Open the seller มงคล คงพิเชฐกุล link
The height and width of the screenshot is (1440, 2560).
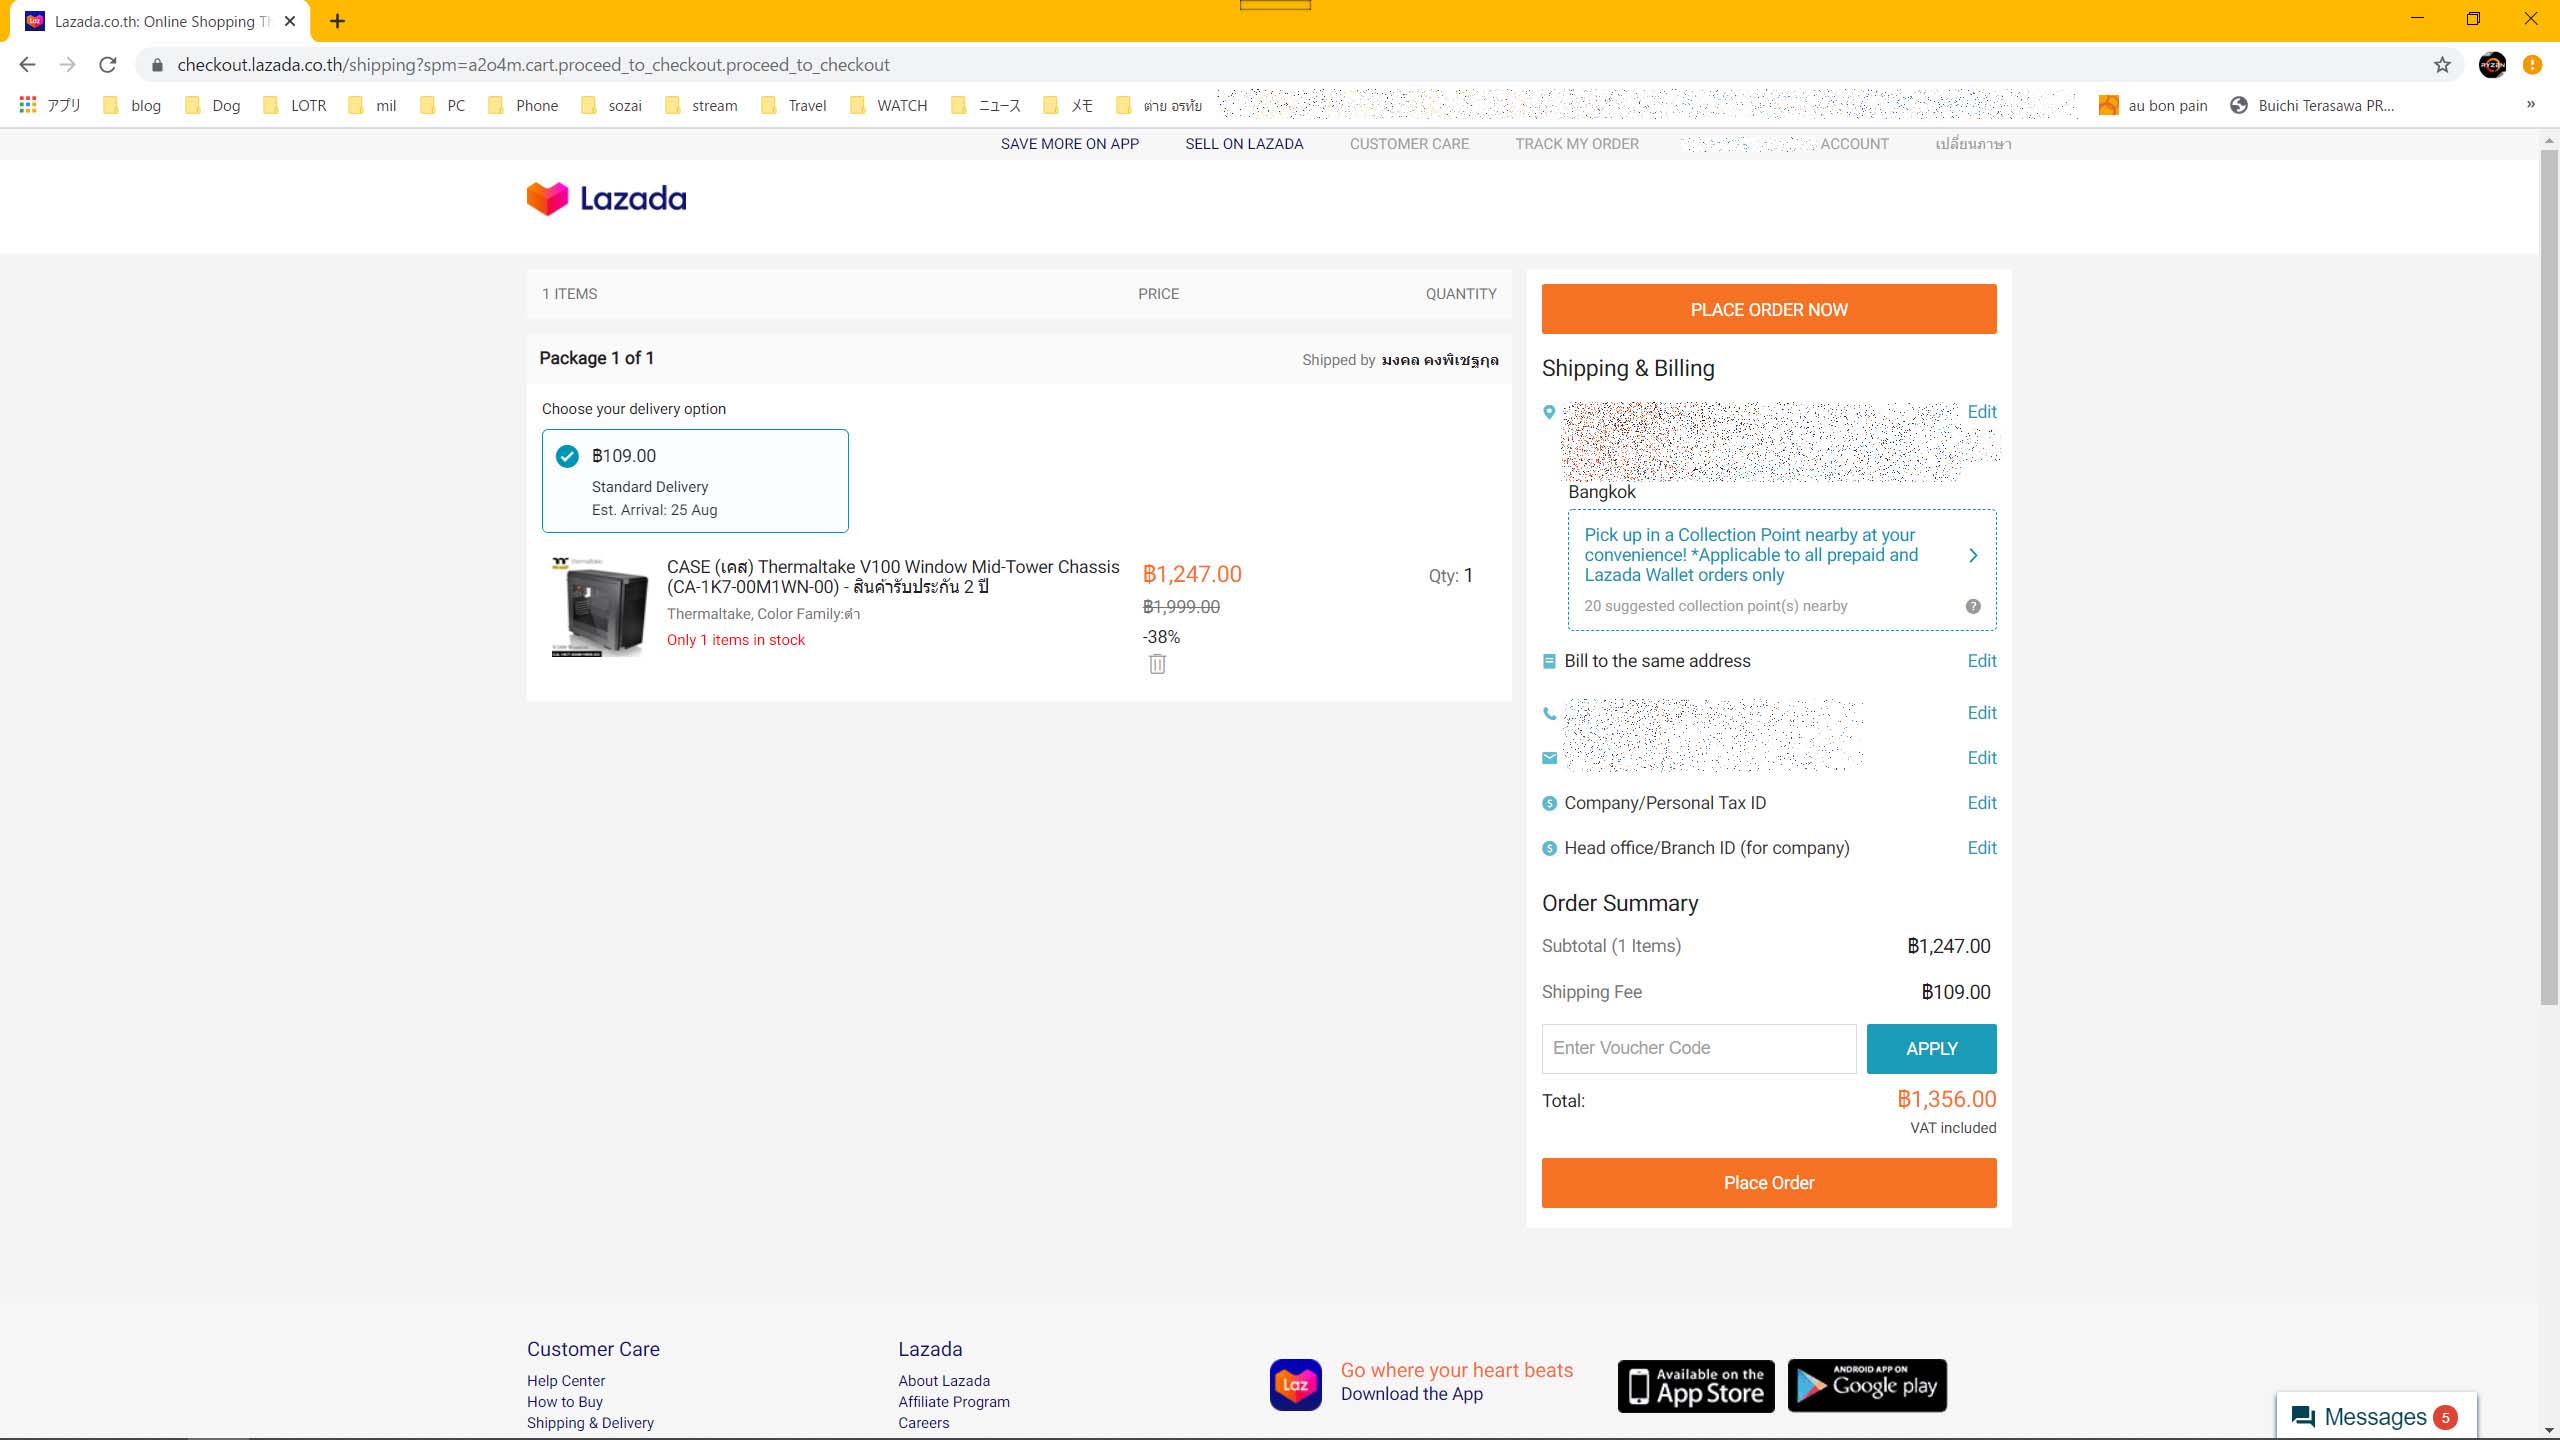pos(1440,360)
